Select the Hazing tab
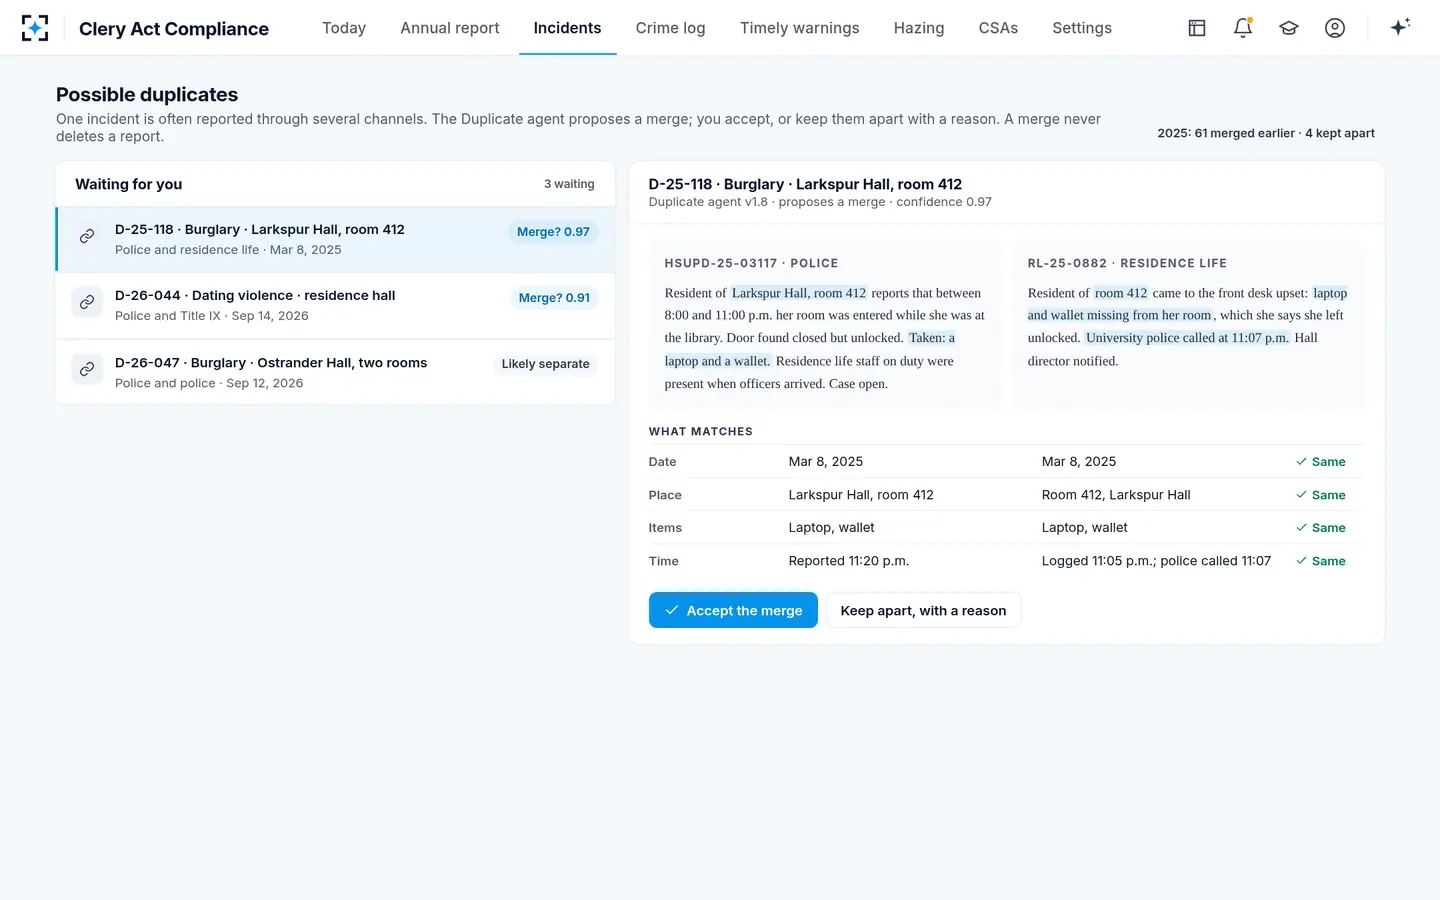The image size is (1440, 900). pos(919,28)
